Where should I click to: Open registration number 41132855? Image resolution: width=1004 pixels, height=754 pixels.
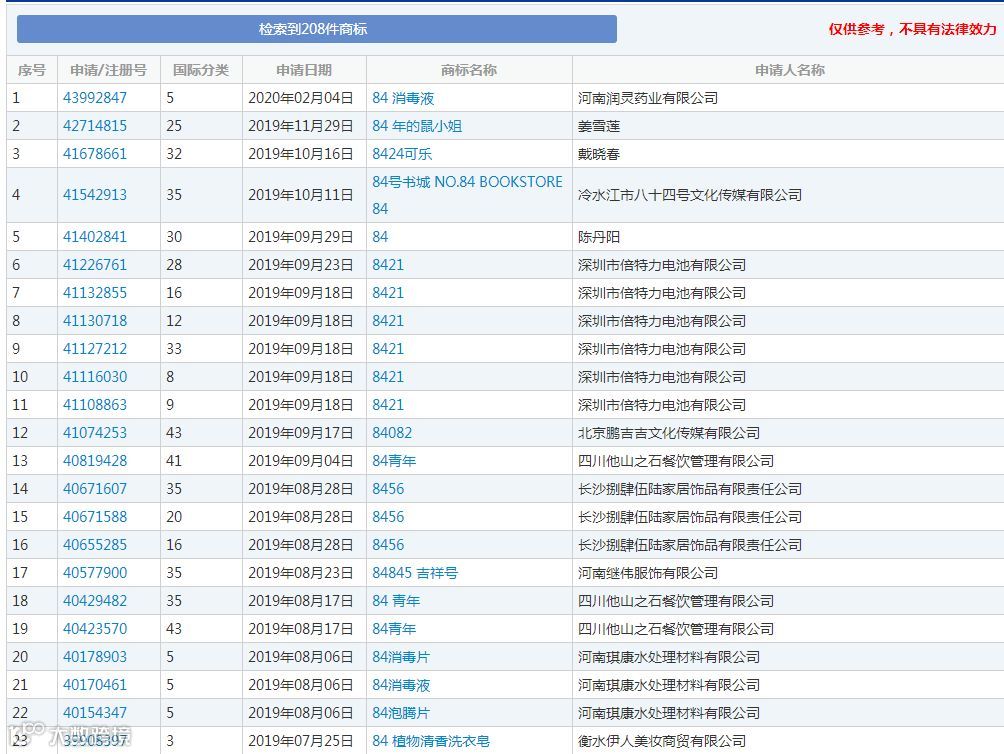point(95,293)
